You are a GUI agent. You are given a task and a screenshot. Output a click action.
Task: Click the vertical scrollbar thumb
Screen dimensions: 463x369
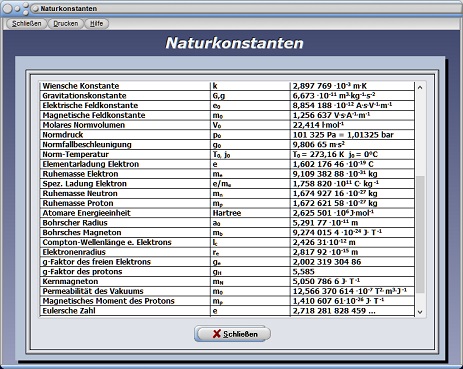point(420,235)
